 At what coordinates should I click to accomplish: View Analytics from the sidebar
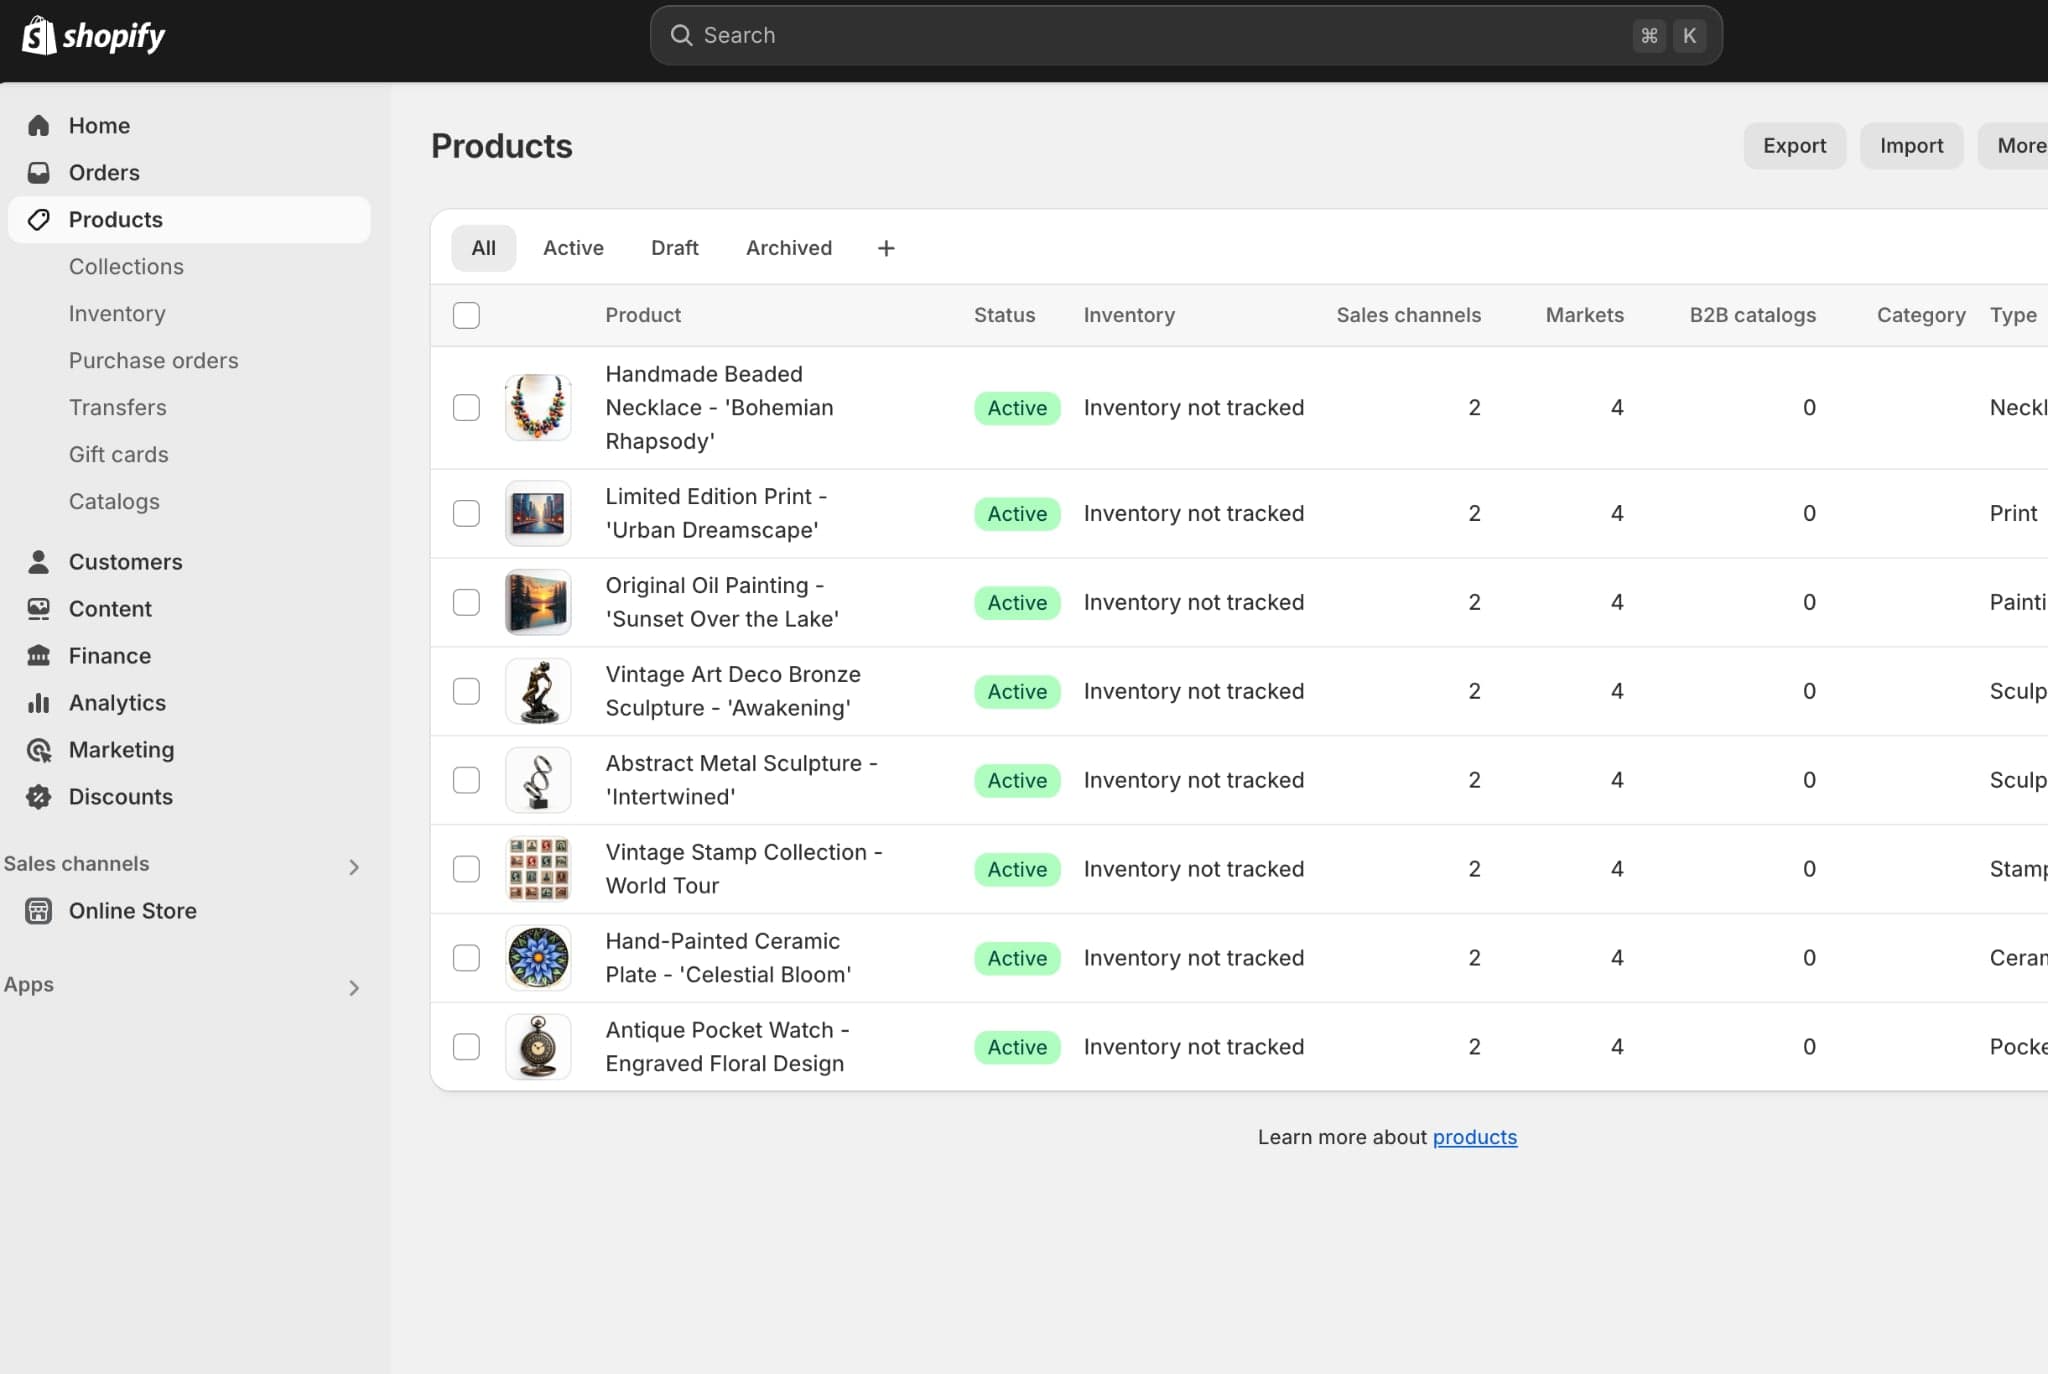click(x=117, y=702)
